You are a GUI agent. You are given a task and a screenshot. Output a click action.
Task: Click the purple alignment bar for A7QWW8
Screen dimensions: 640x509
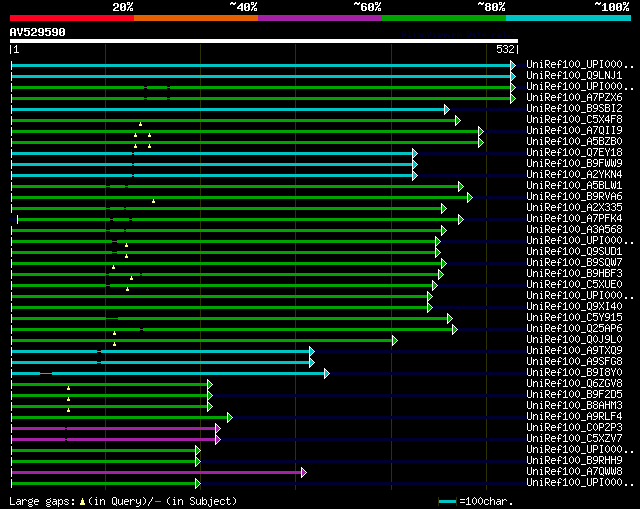[x=157, y=473]
